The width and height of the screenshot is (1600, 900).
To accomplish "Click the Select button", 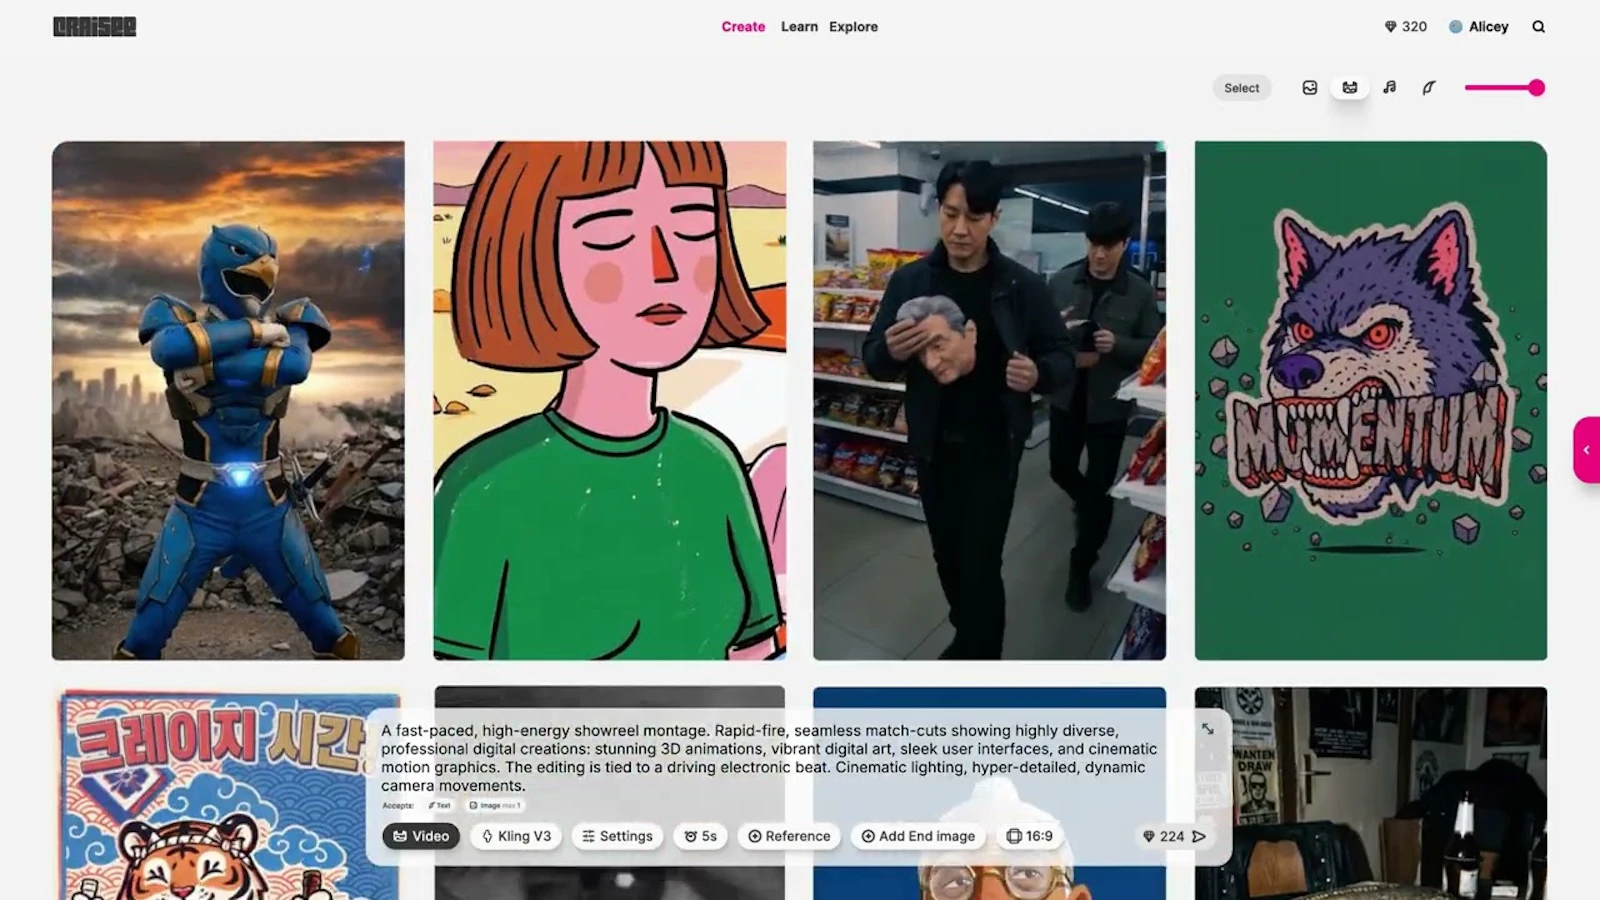I will pyautogui.click(x=1242, y=88).
